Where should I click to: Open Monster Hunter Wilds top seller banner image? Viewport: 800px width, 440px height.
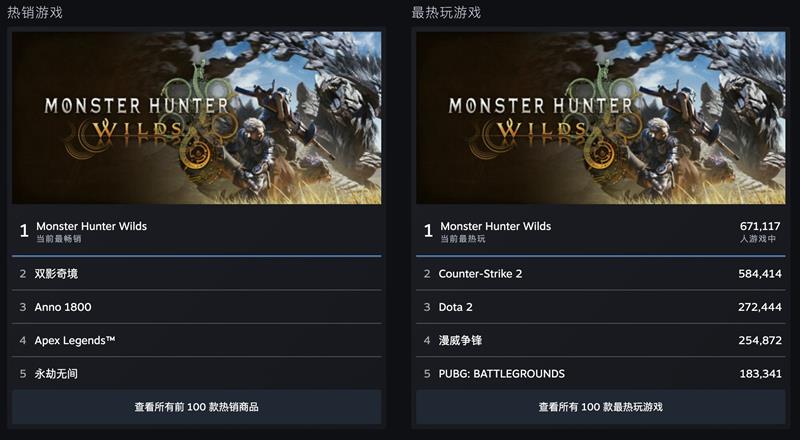[x=196, y=118]
